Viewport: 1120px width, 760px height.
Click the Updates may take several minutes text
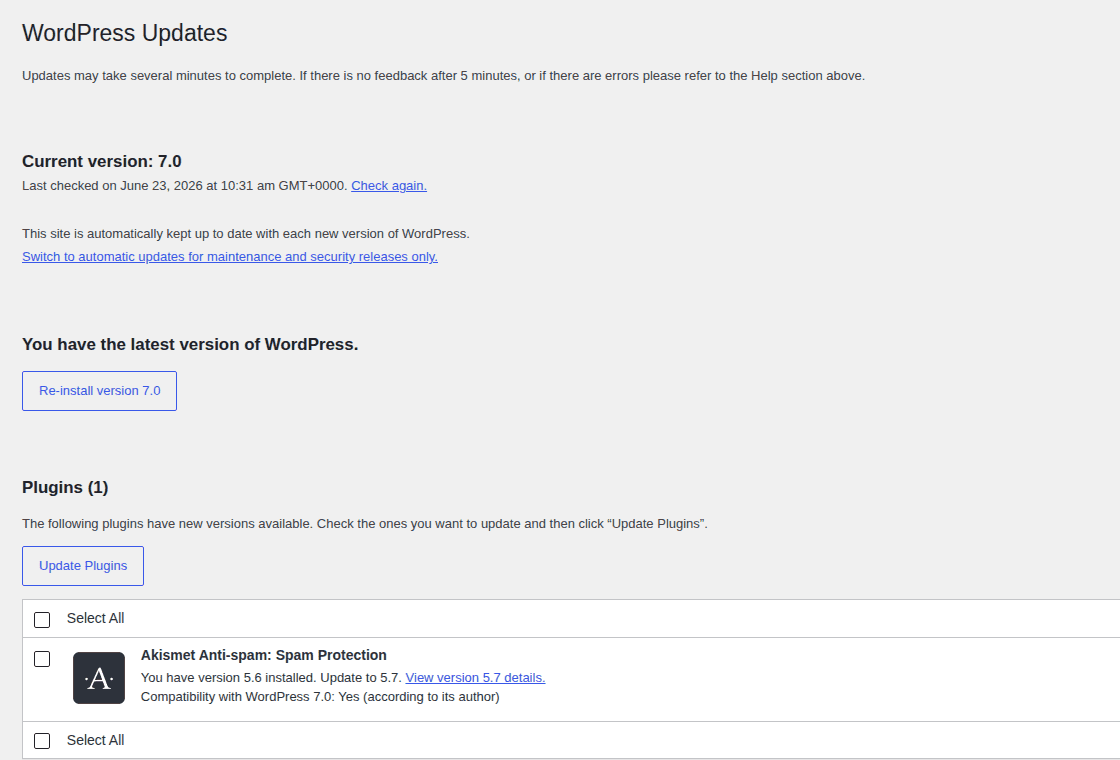pyautogui.click(x=444, y=76)
